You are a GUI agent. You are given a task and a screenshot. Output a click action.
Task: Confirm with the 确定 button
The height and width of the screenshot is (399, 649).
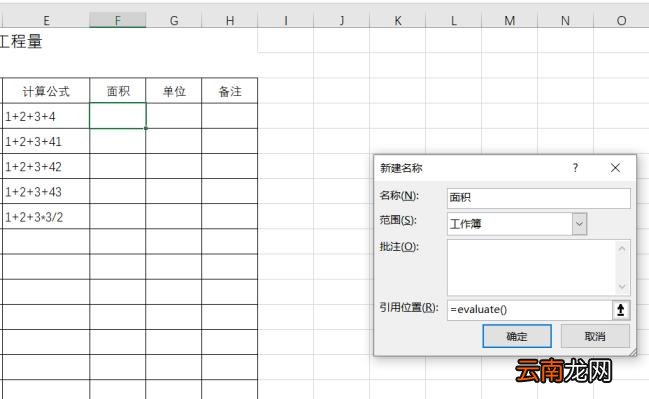click(517, 336)
